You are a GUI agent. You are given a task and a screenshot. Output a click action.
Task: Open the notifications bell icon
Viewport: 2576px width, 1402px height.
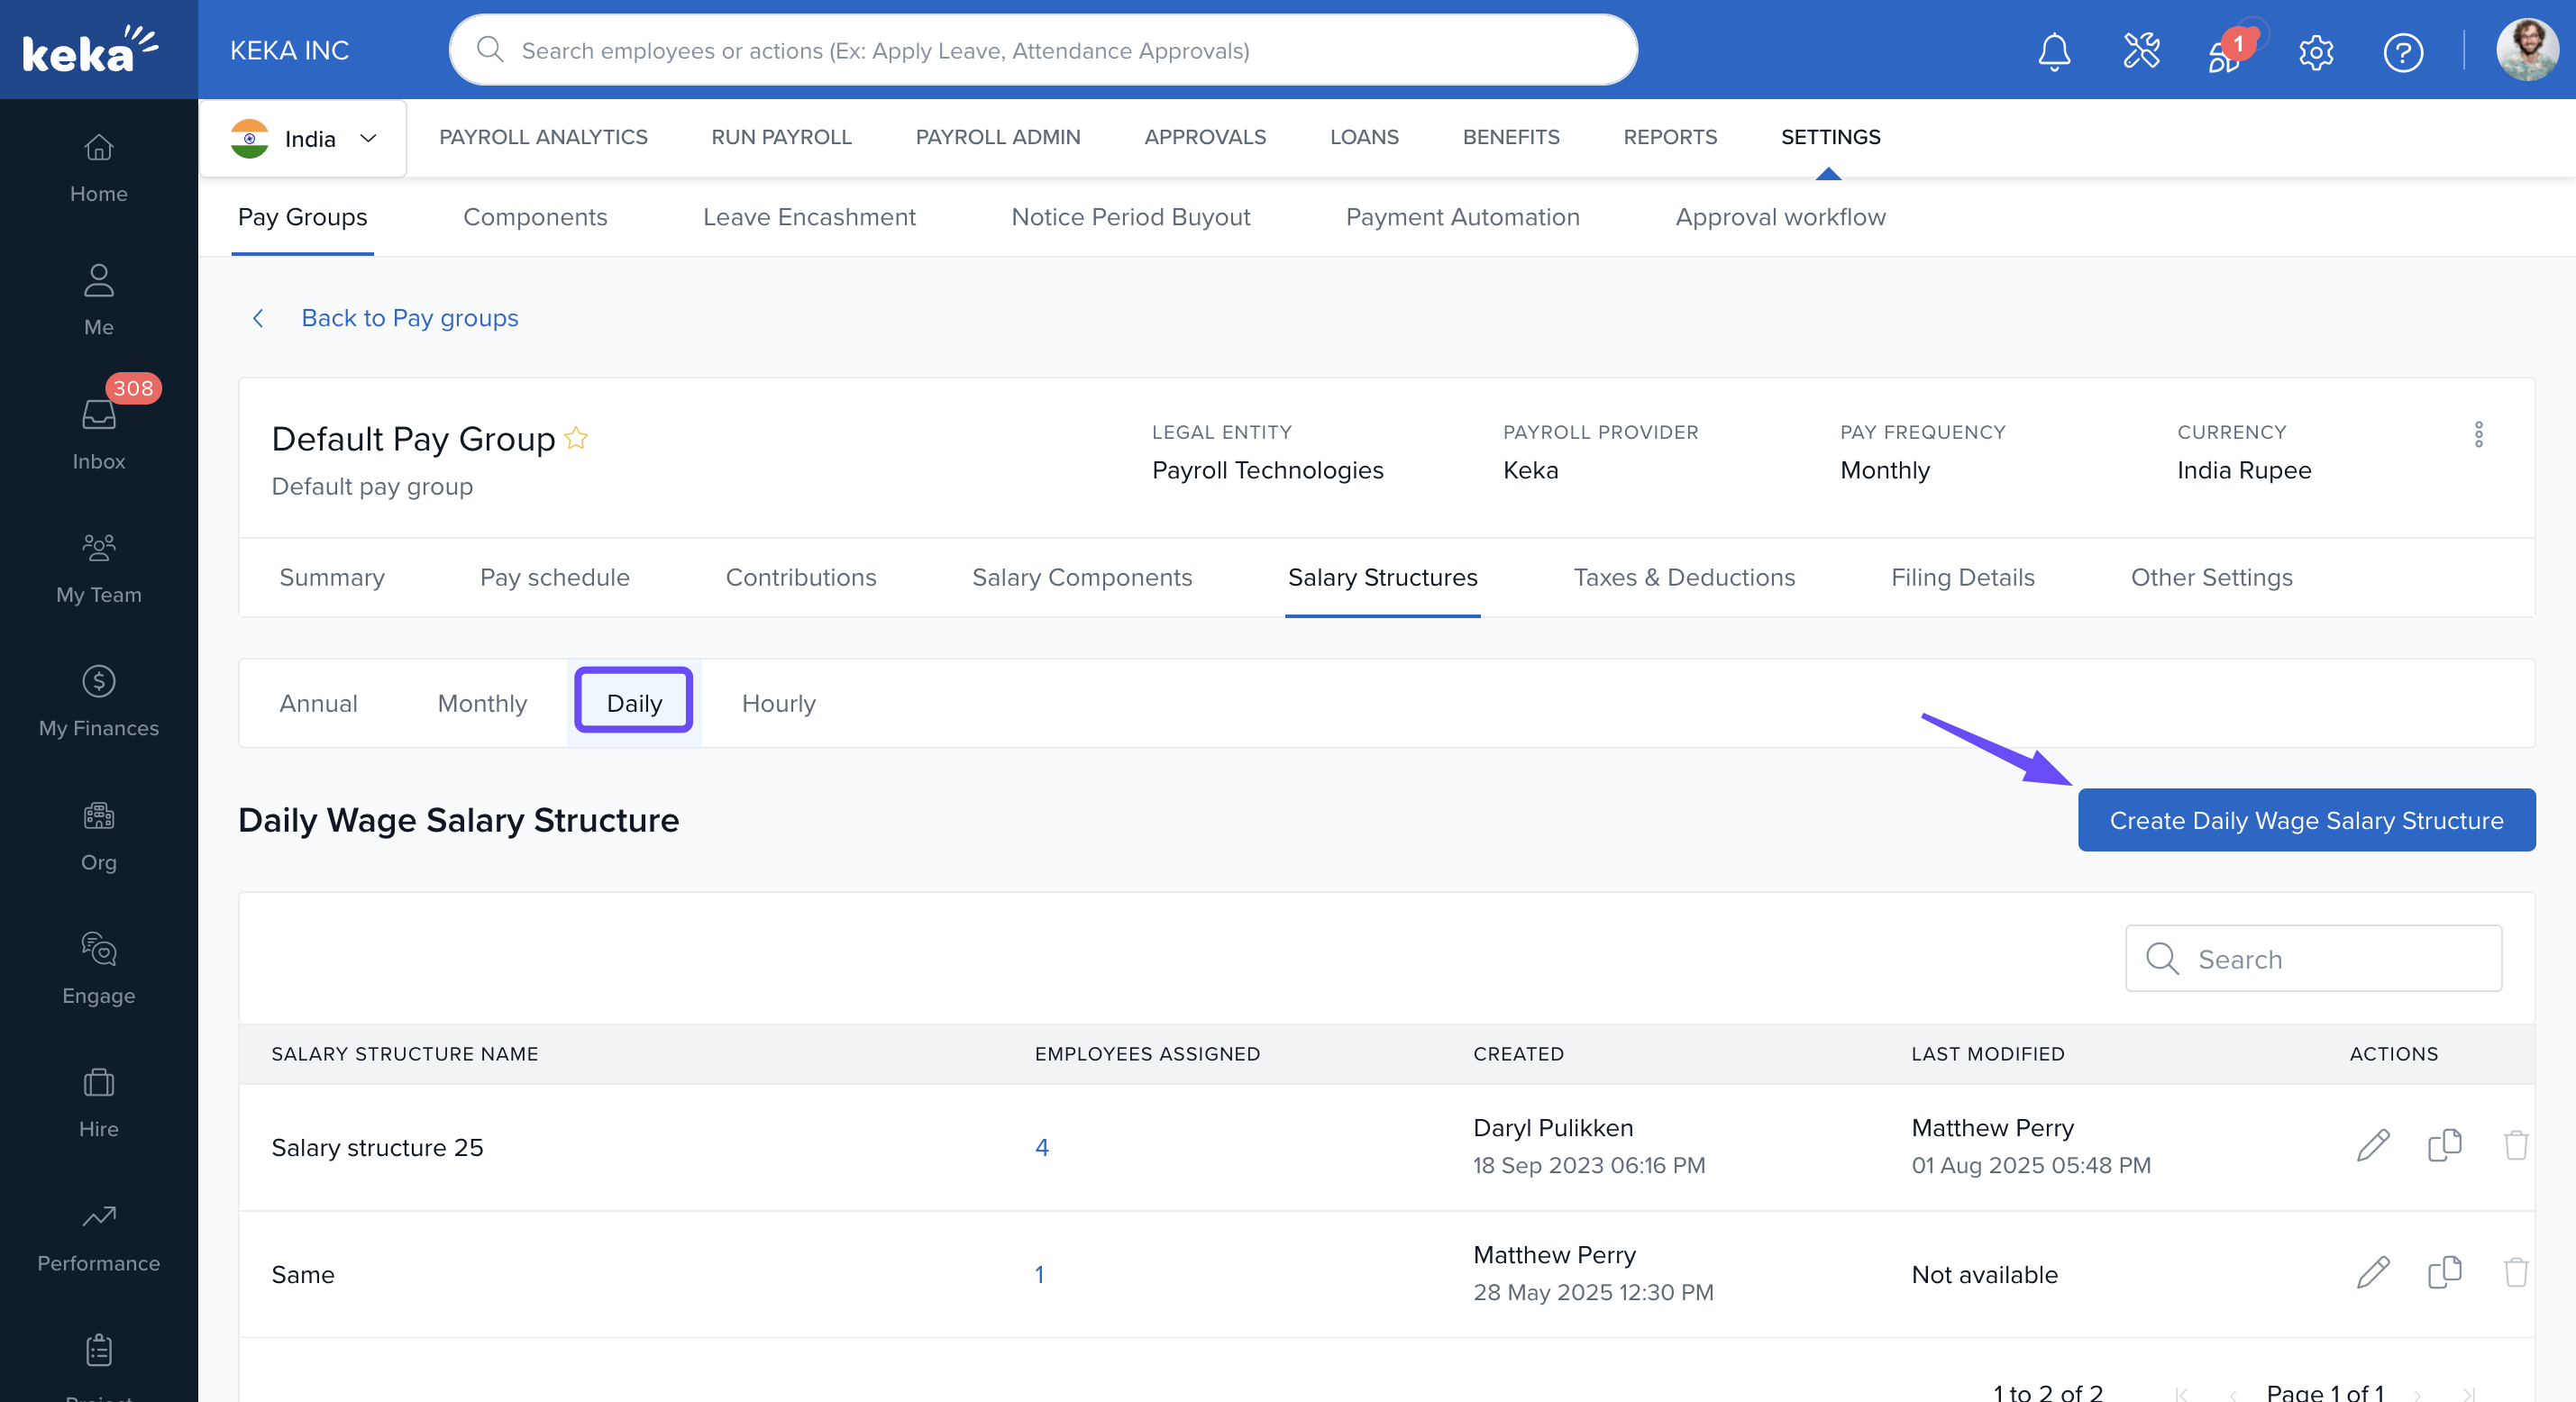tap(2054, 52)
